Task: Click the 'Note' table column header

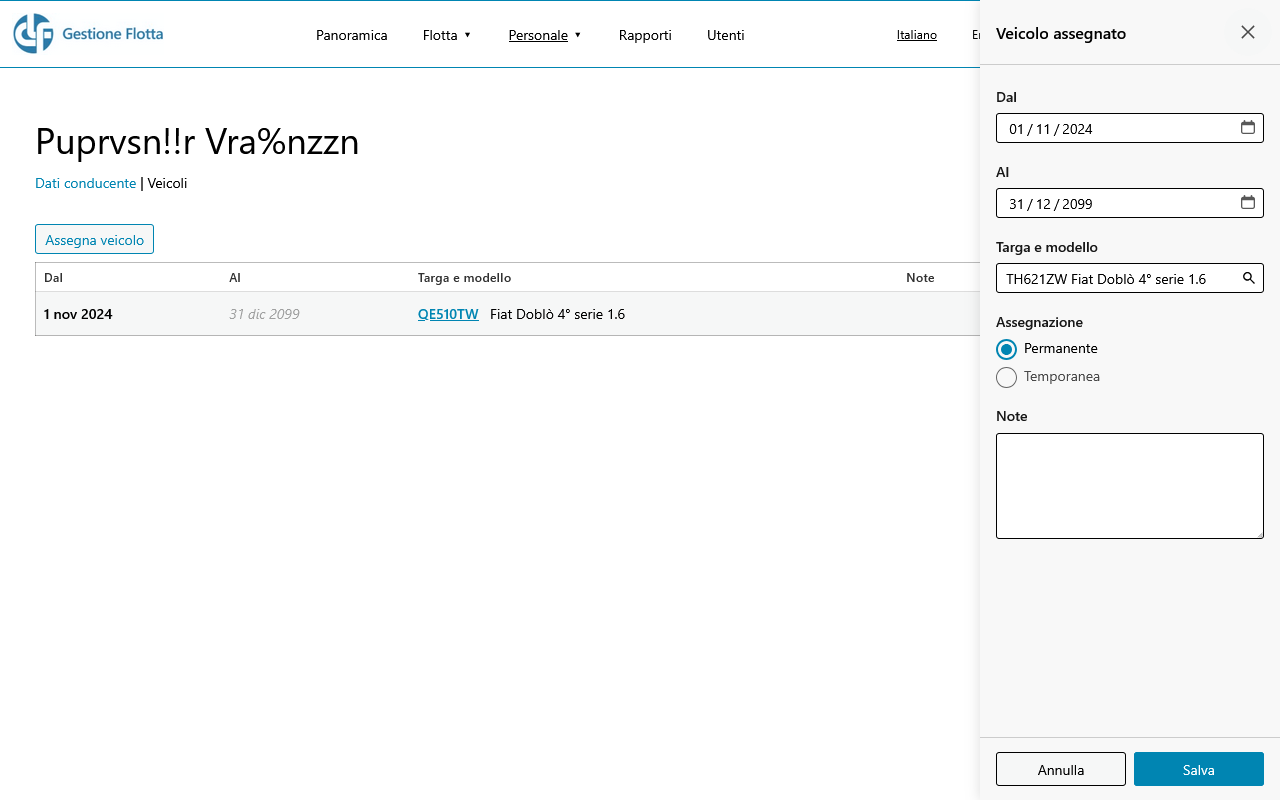Action: pos(920,278)
